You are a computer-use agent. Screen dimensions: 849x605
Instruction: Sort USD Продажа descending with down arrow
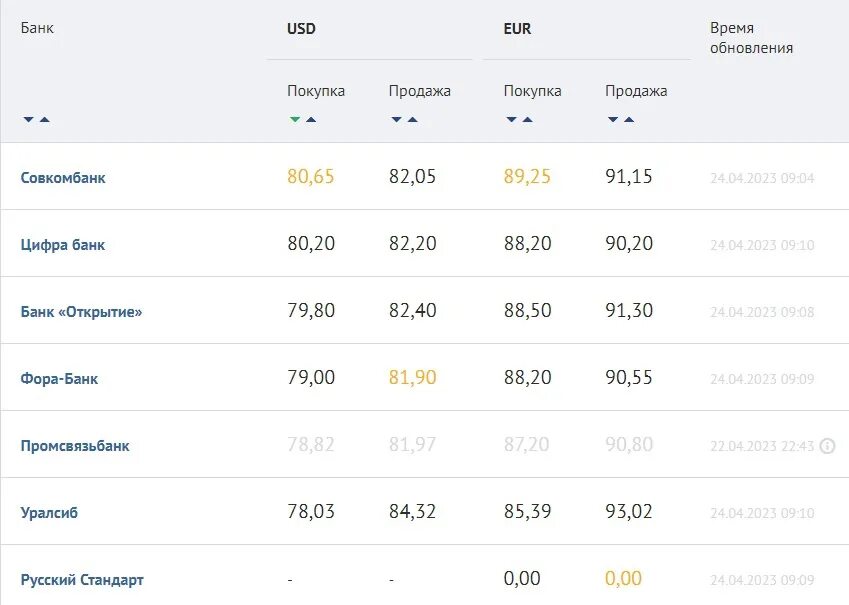click(x=397, y=120)
